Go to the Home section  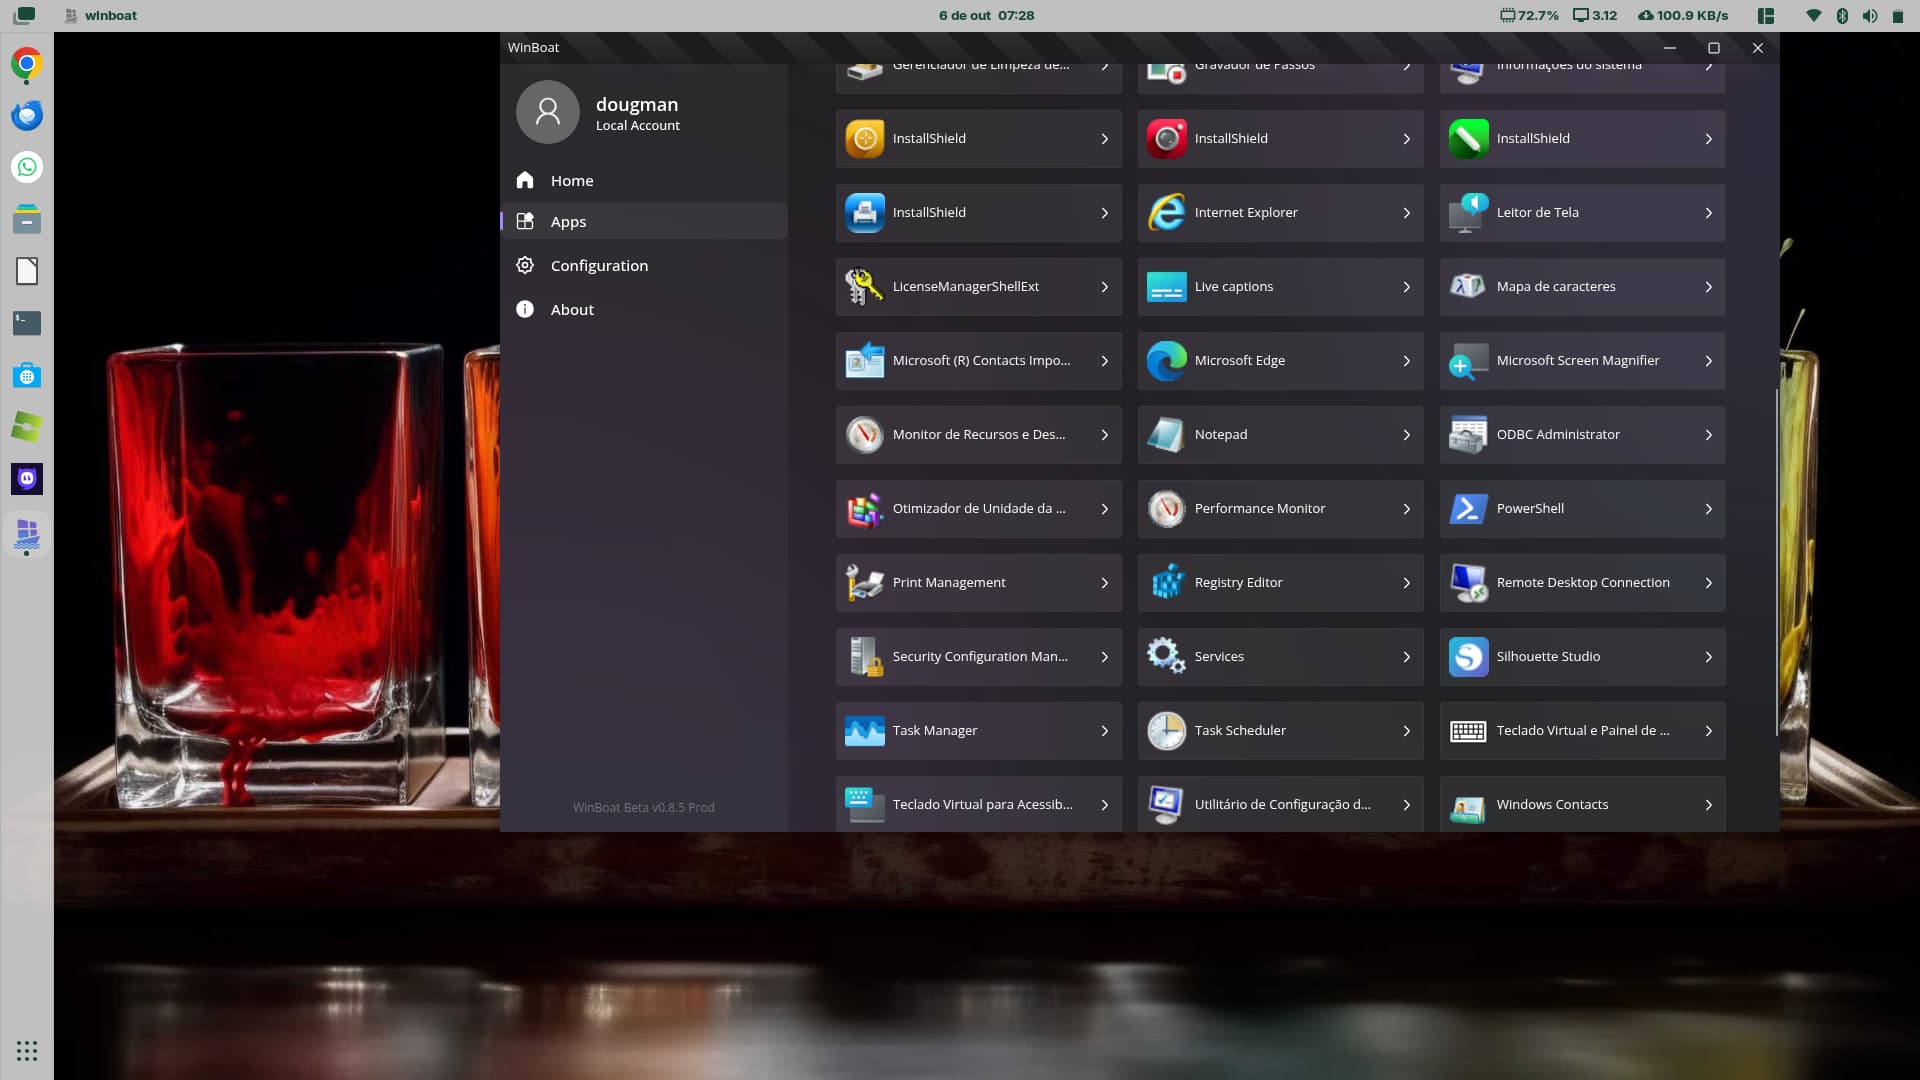pyautogui.click(x=572, y=181)
